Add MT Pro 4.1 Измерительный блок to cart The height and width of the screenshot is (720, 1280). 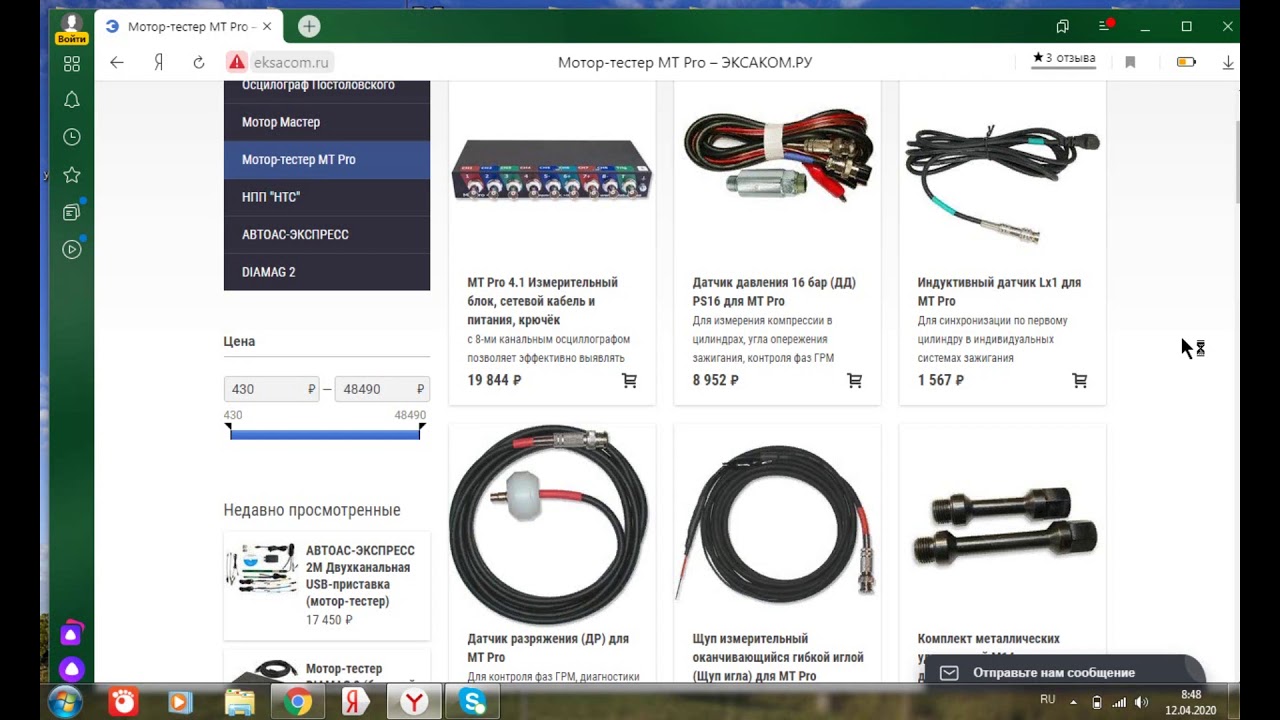tap(629, 381)
